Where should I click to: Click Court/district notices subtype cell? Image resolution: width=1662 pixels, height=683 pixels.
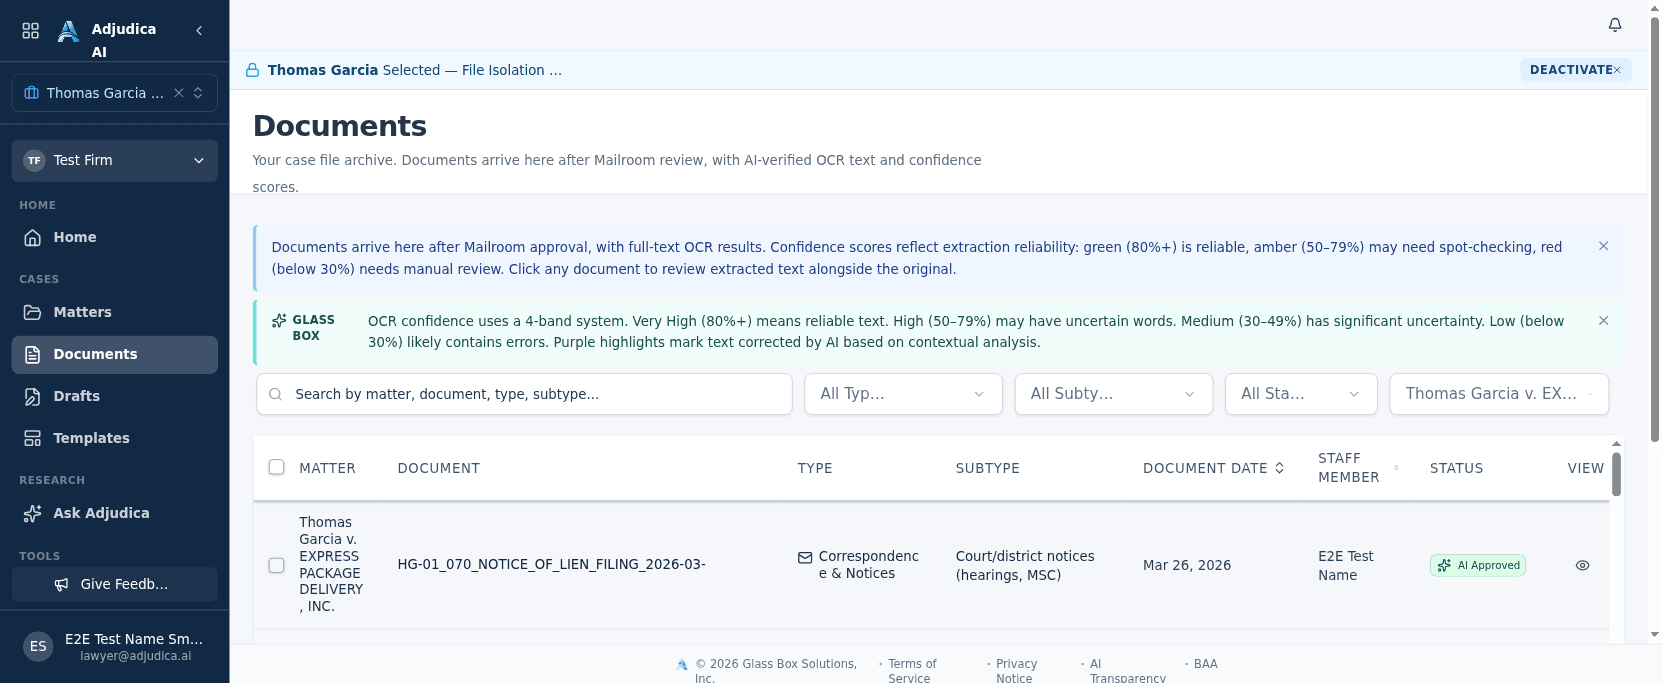click(1025, 566)
